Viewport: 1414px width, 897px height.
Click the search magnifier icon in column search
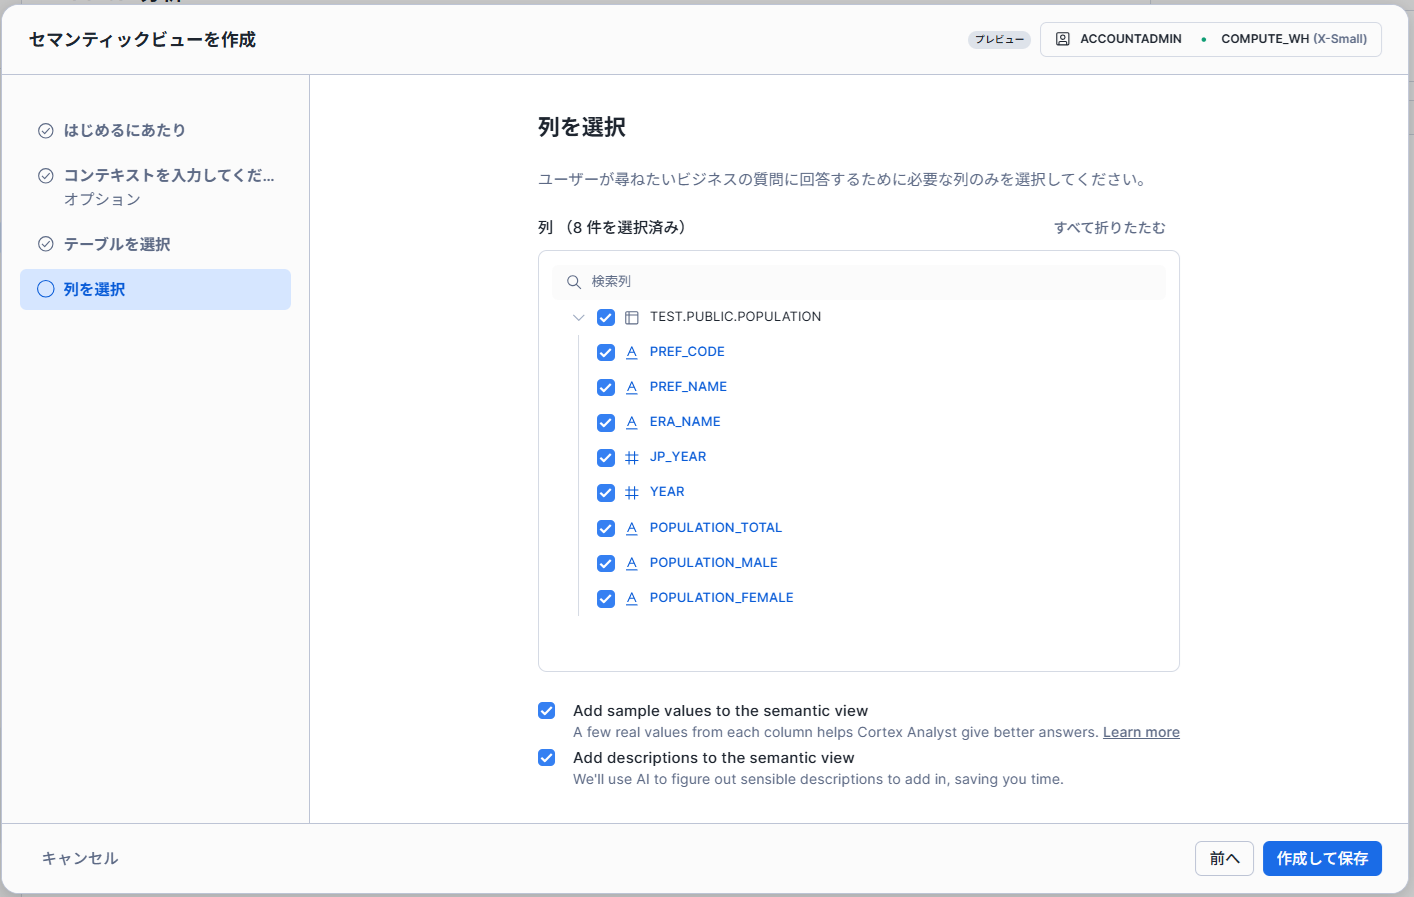click(x=574, y=282)
